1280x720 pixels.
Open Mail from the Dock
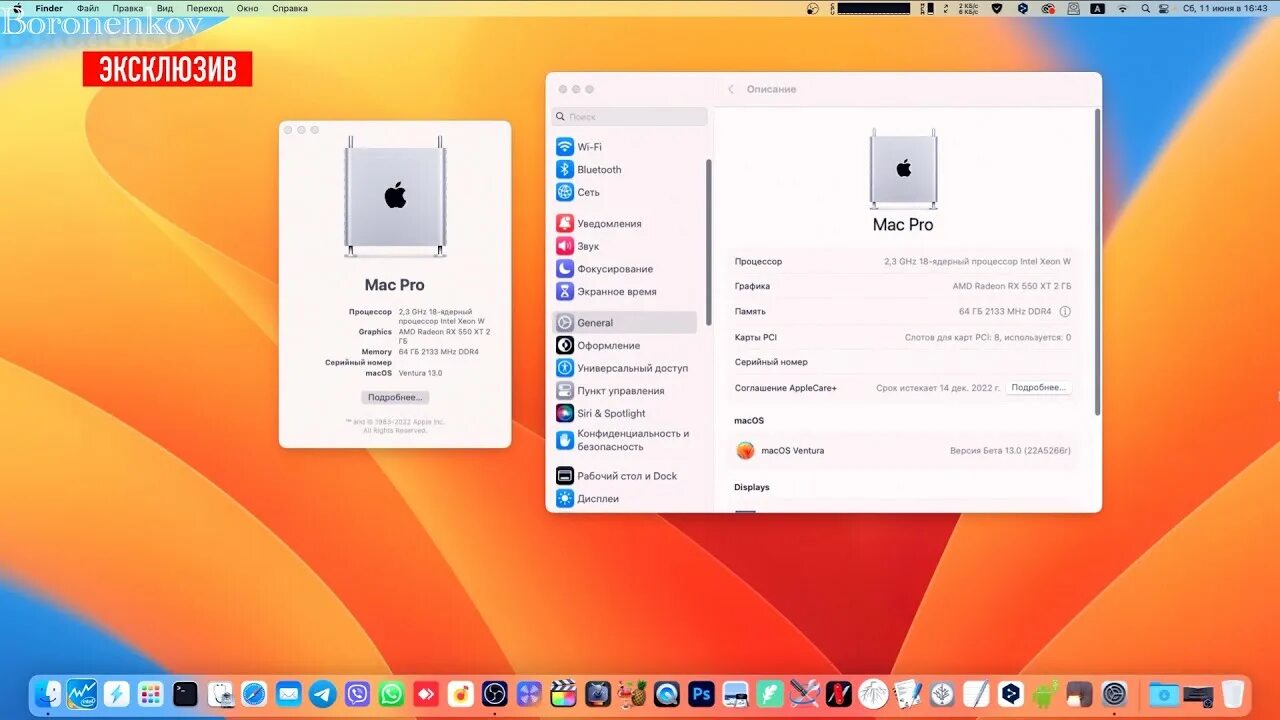[x=288, y=693]
